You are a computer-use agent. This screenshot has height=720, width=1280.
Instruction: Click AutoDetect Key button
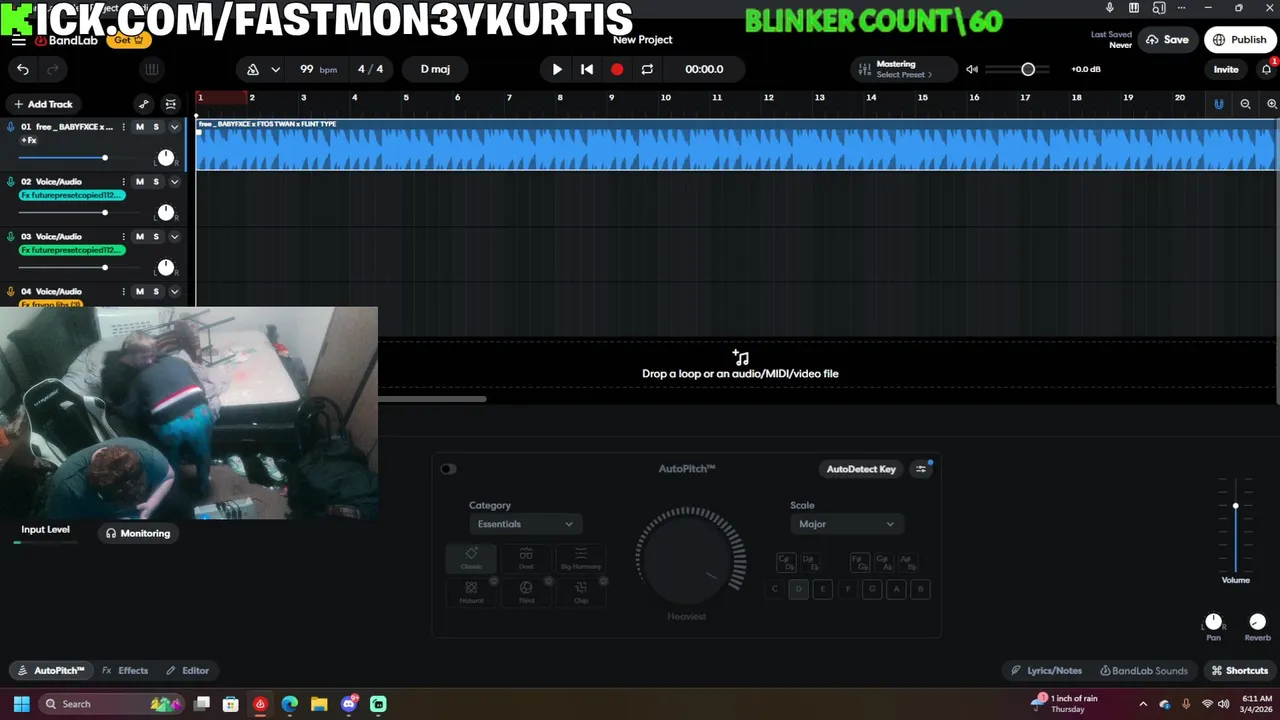861,469
